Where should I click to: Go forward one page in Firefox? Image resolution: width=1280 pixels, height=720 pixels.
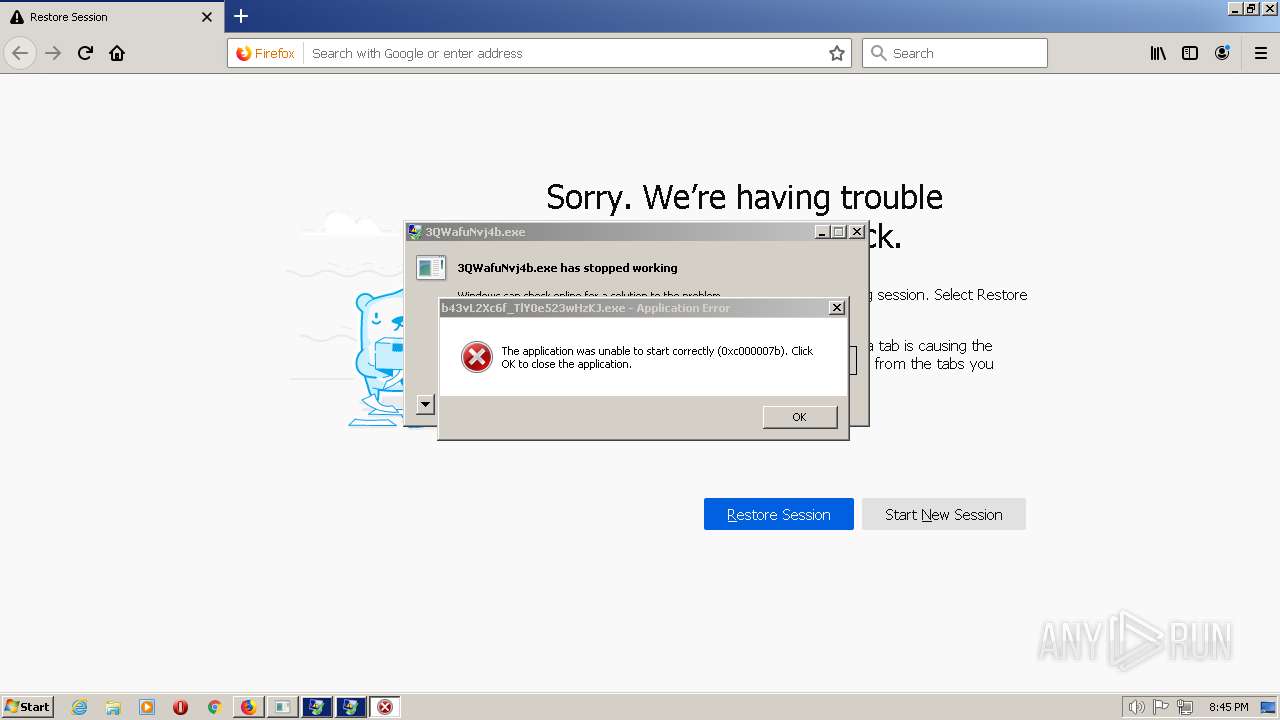[x=53, y=53]
